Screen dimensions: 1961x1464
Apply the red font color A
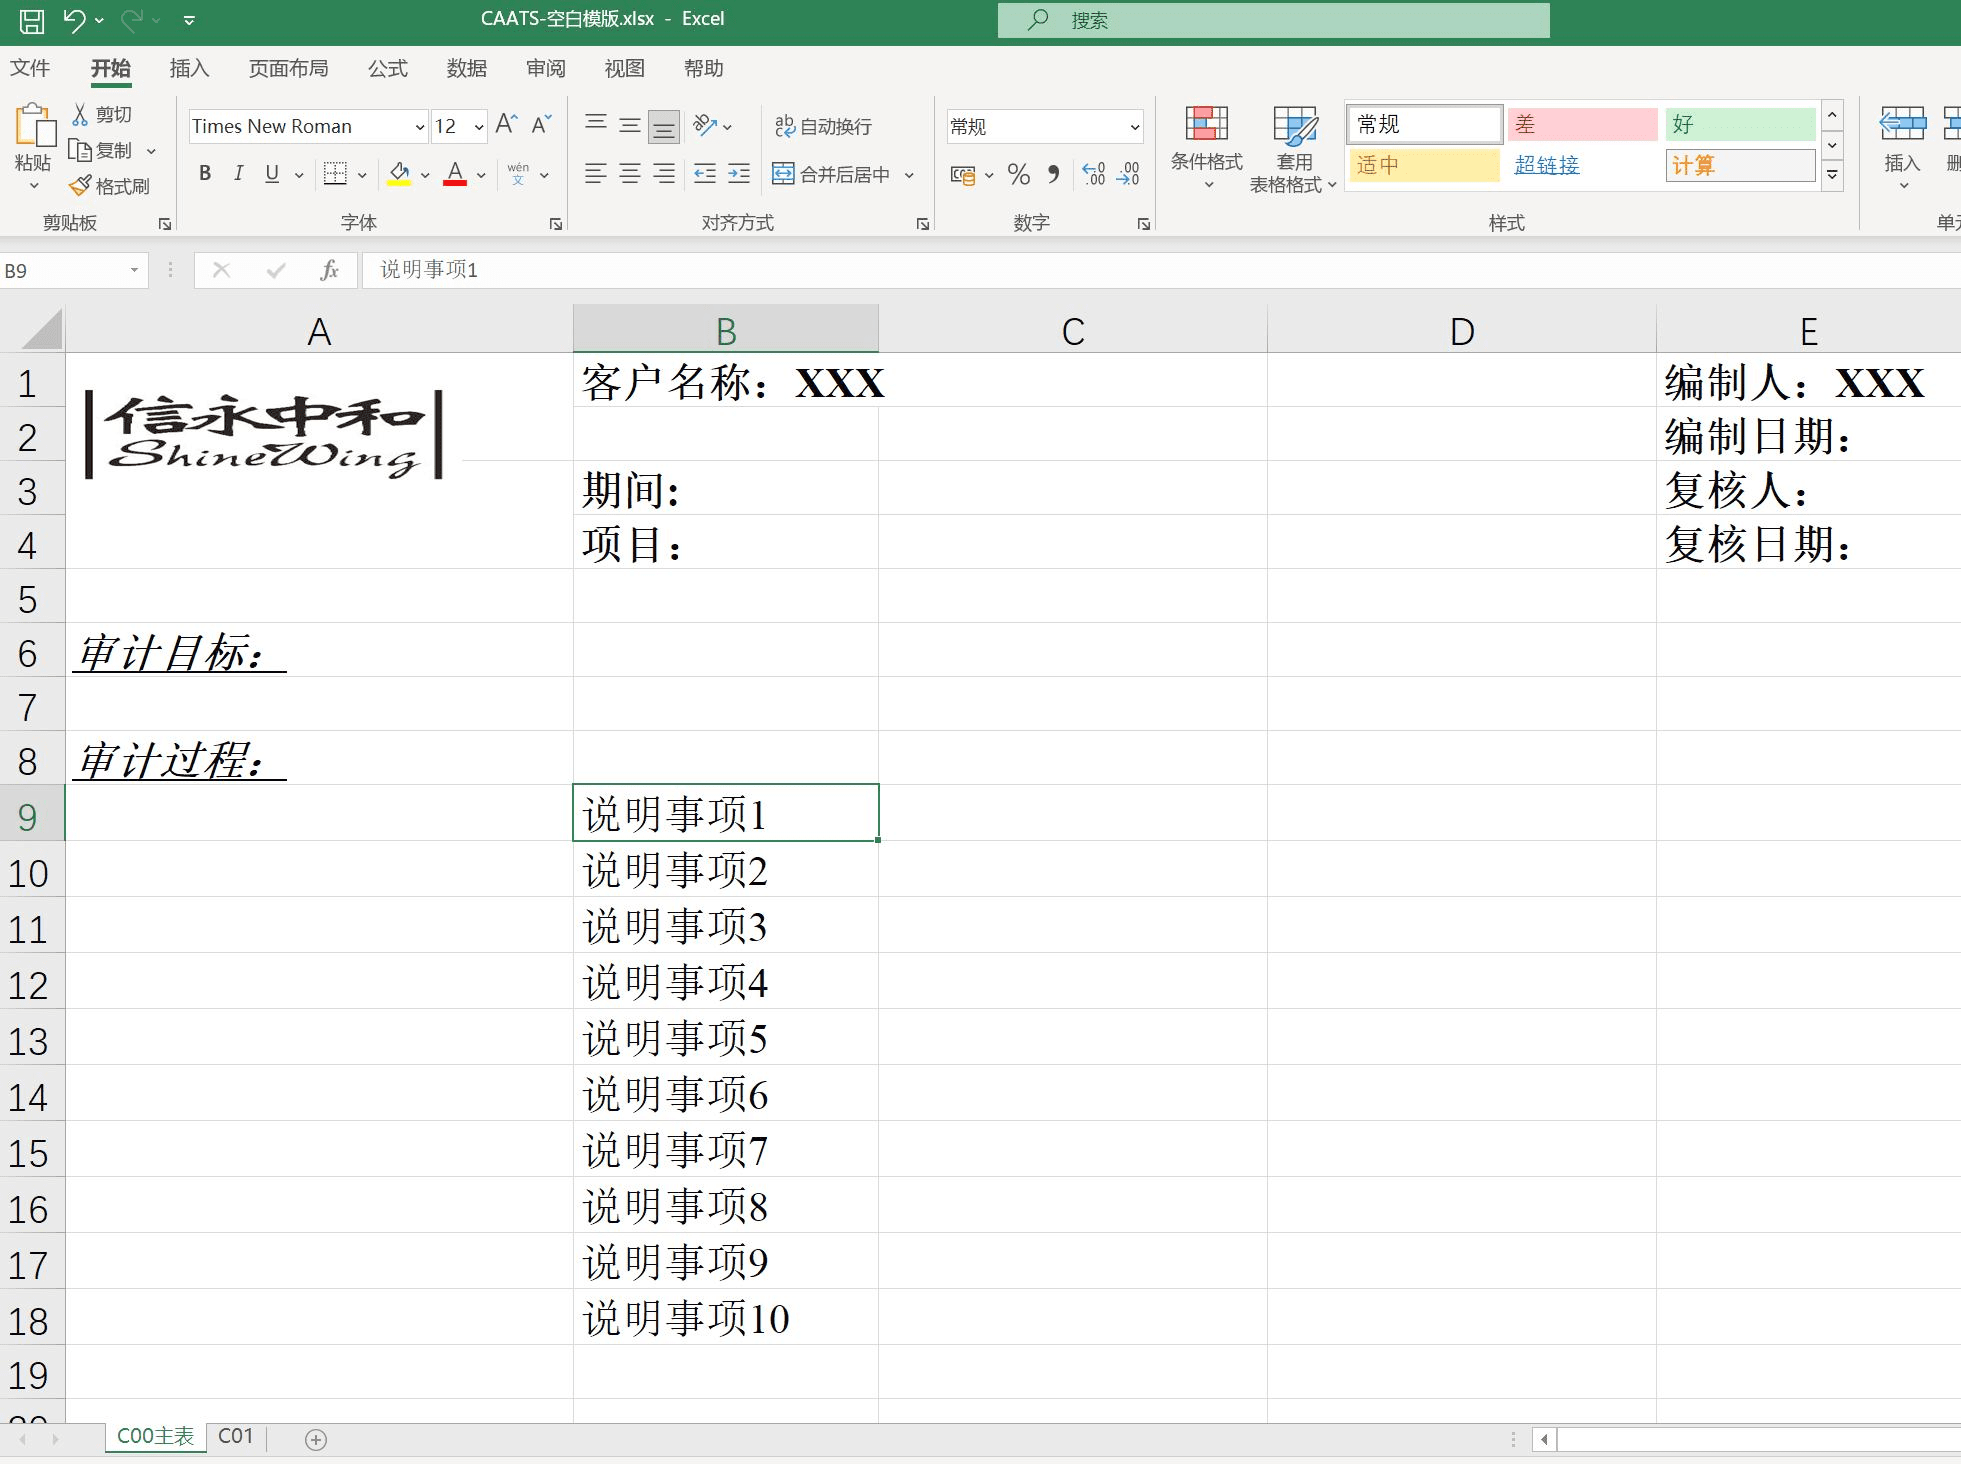pyautogui.click(x=455, y=174)
